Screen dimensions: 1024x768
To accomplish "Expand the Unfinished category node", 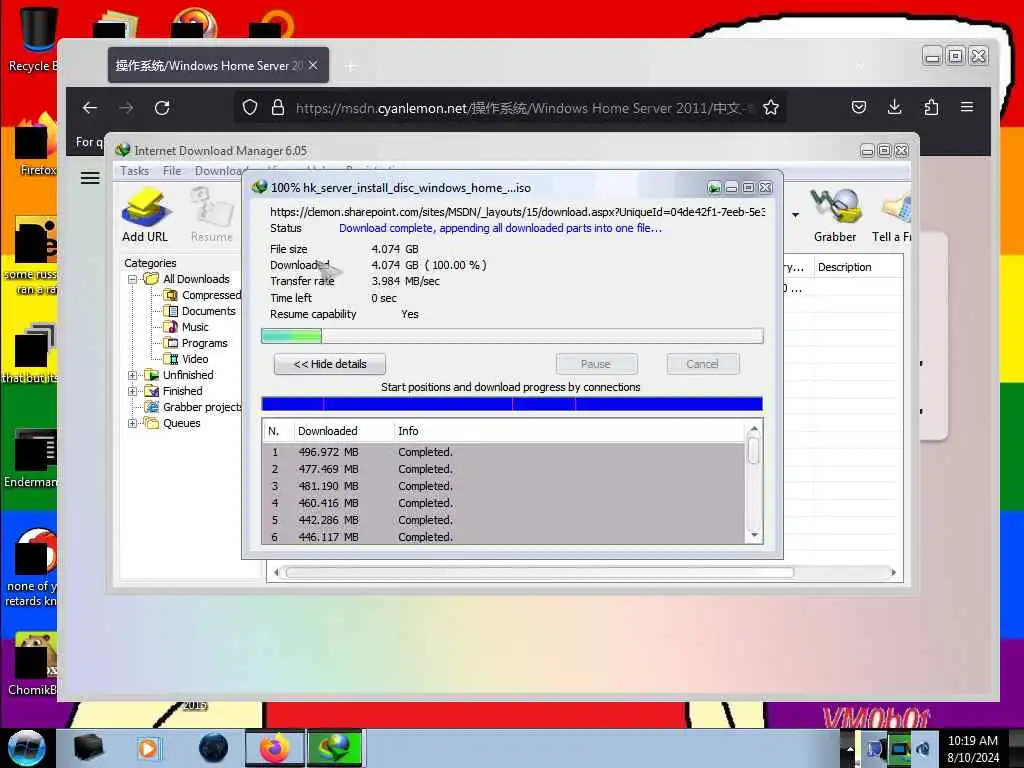I will (x=133, y=376).
